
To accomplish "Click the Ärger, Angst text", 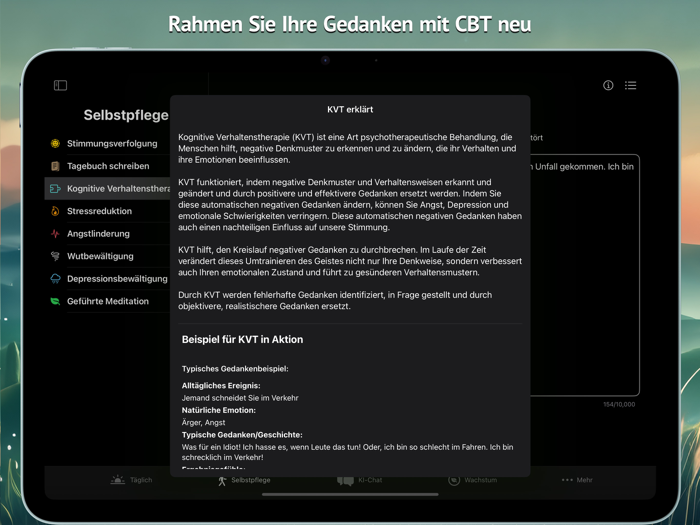I will pyautogui.click(x=203, y=422).
